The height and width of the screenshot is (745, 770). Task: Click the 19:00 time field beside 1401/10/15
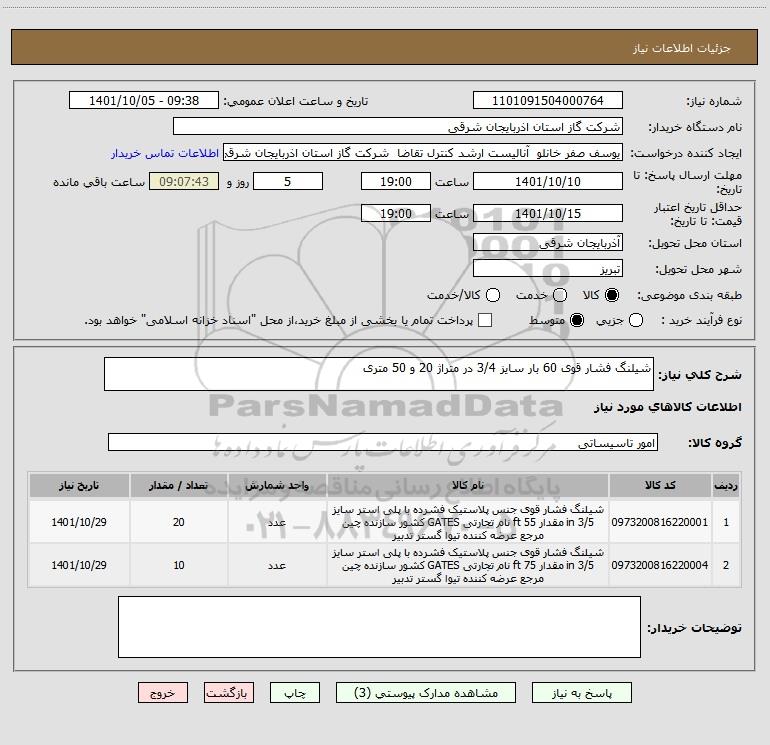[x=396, y=214]
